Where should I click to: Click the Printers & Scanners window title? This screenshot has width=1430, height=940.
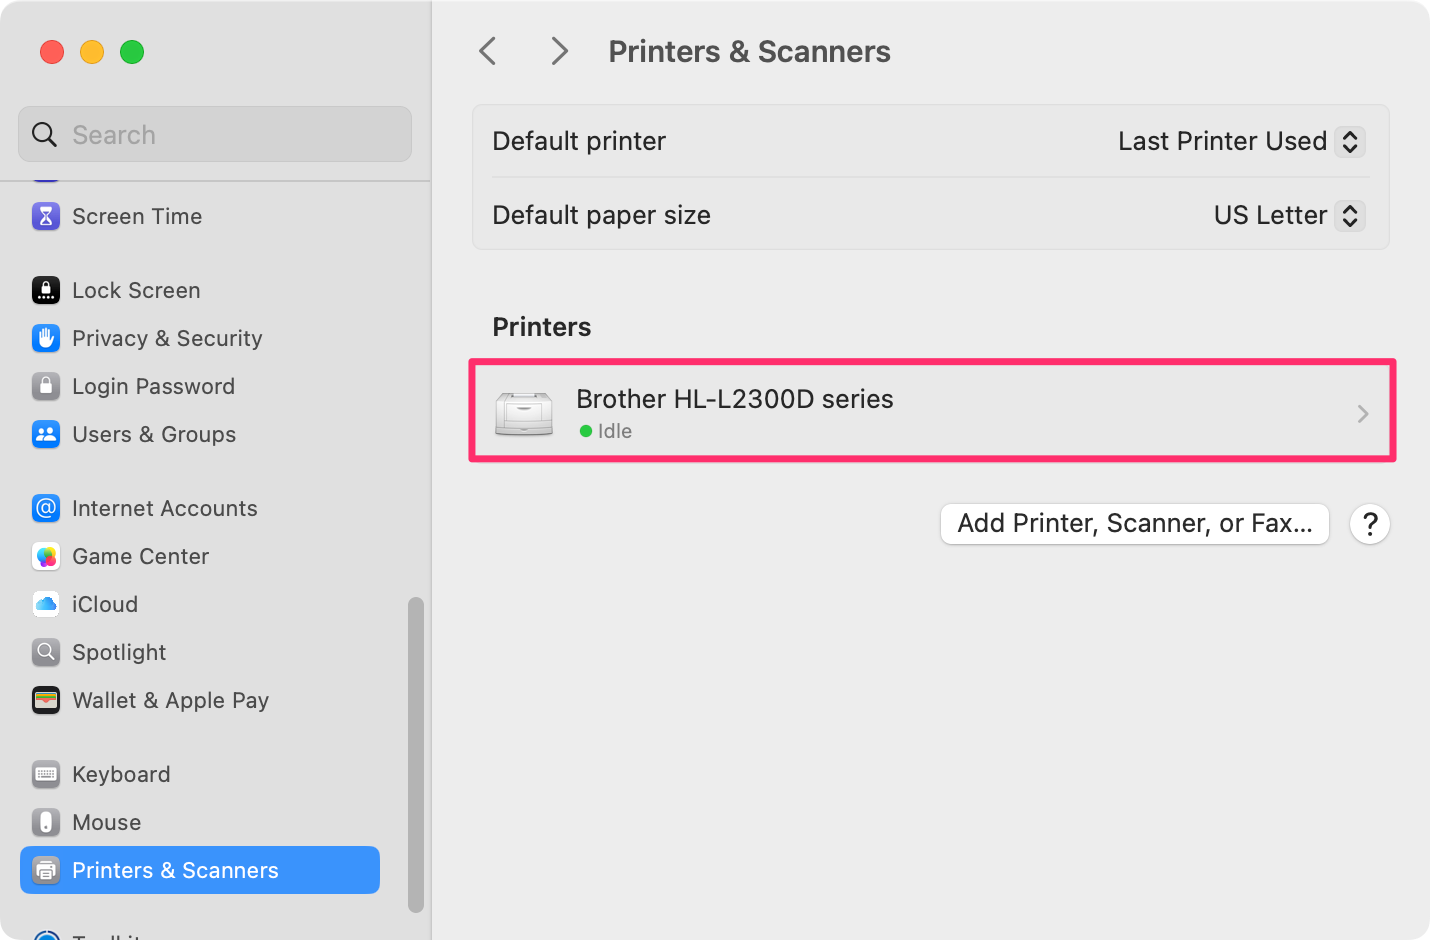click(x=749, y=51)
